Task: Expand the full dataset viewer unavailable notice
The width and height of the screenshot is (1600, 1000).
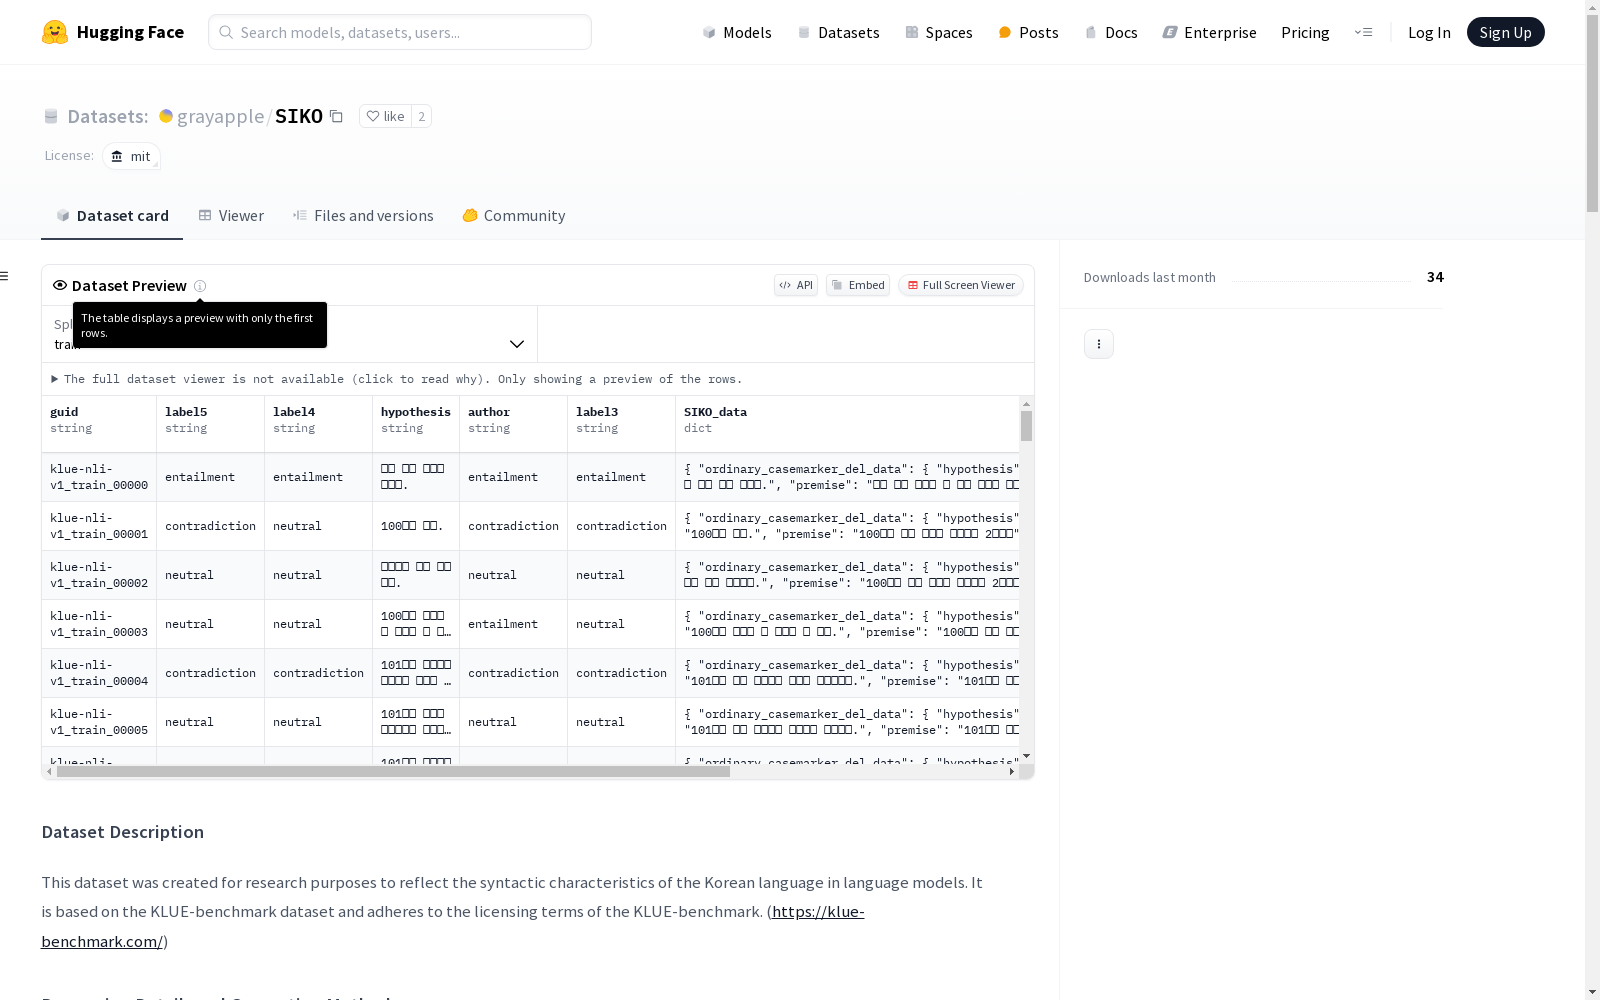Action: (x=397, y=379)
